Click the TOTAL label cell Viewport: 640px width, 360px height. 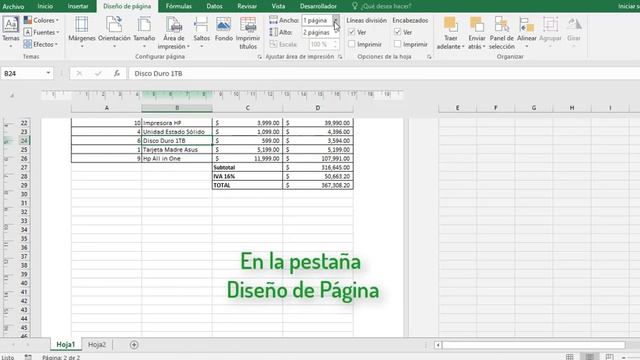coord(247,185)
